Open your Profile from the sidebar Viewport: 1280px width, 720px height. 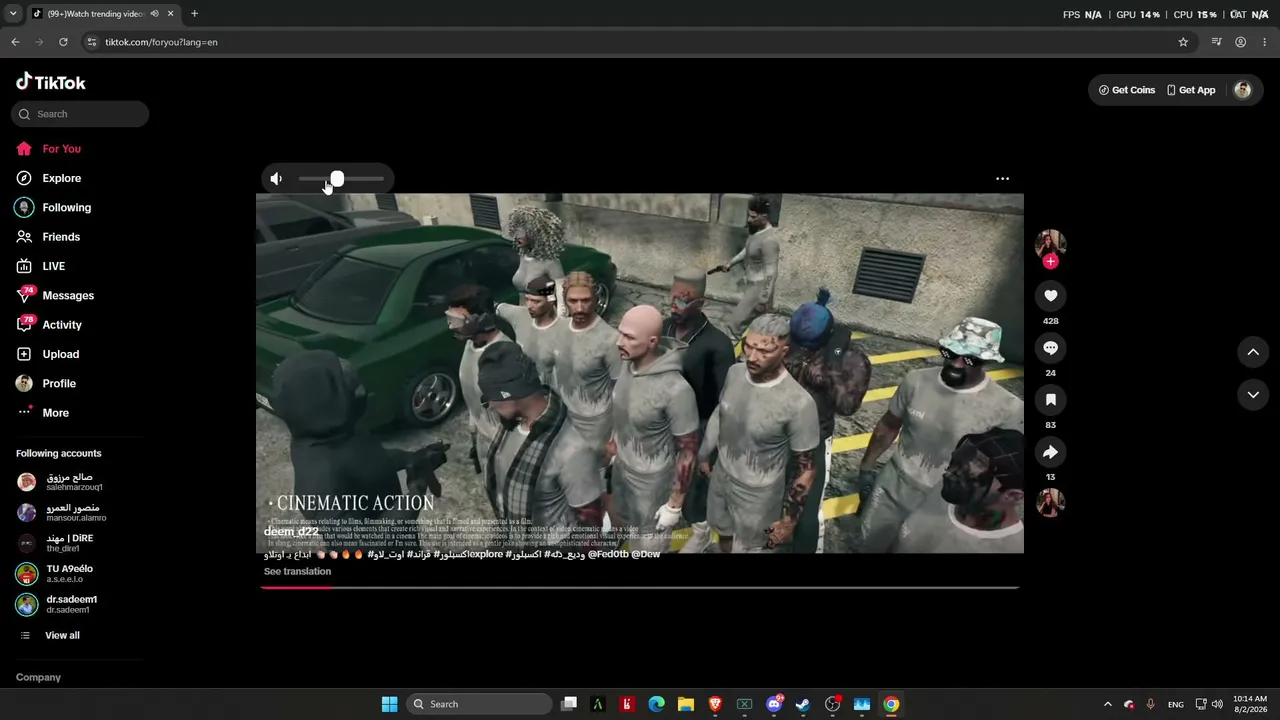46,383
